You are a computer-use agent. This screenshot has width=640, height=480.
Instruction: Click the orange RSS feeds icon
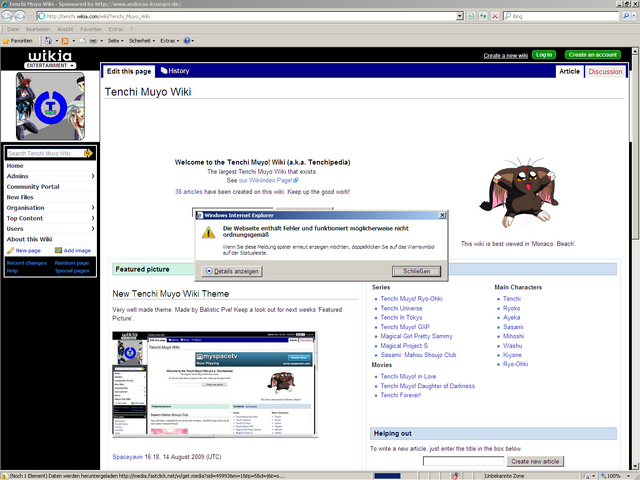click(x=65, y=41)
